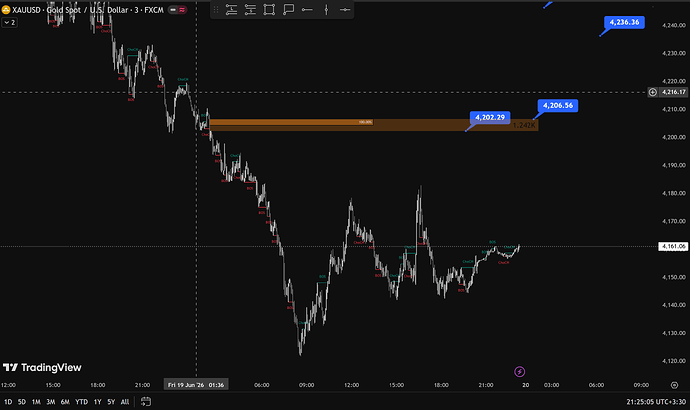The width and height of the screenshot is (690, 410).
Task: Toggle the market status indicator pill
Action: [x=178, y=10]
